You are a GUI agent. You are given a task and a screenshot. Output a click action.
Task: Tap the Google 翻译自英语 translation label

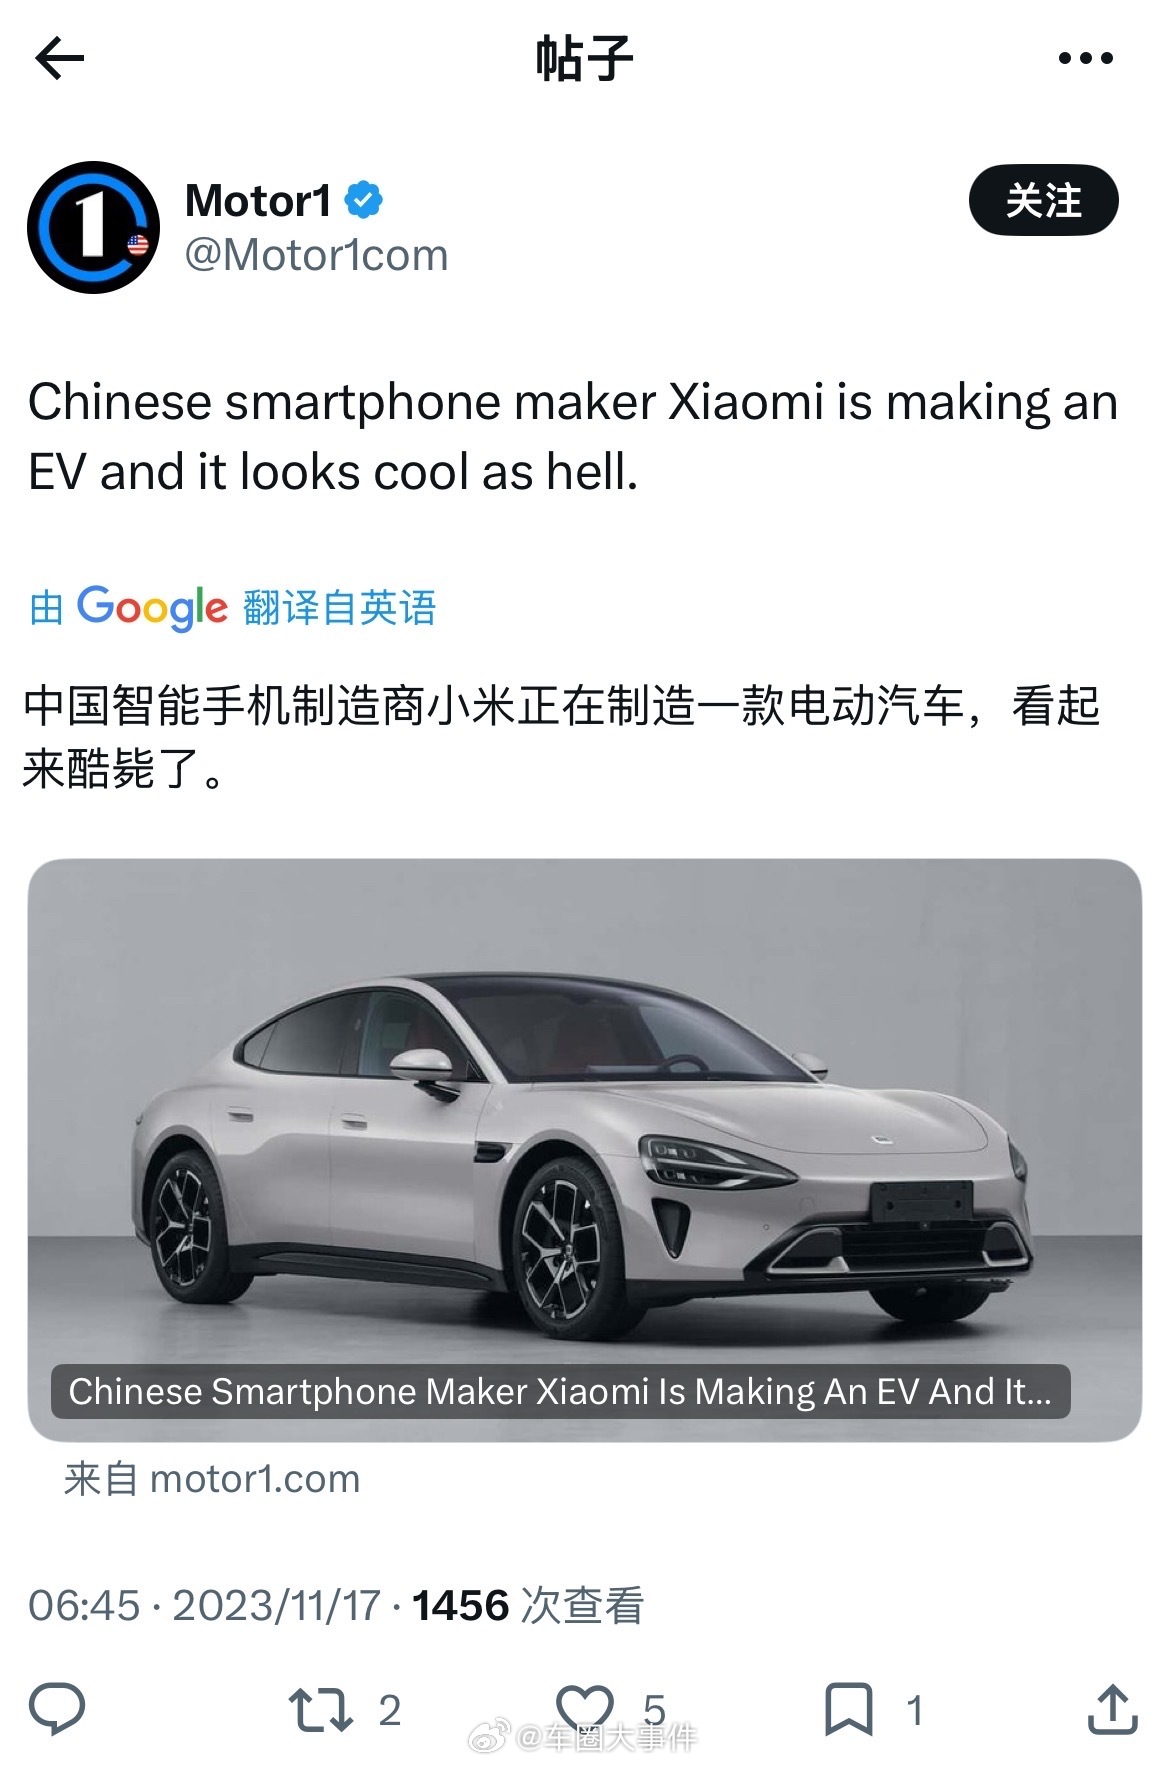[x=232, y=607]
